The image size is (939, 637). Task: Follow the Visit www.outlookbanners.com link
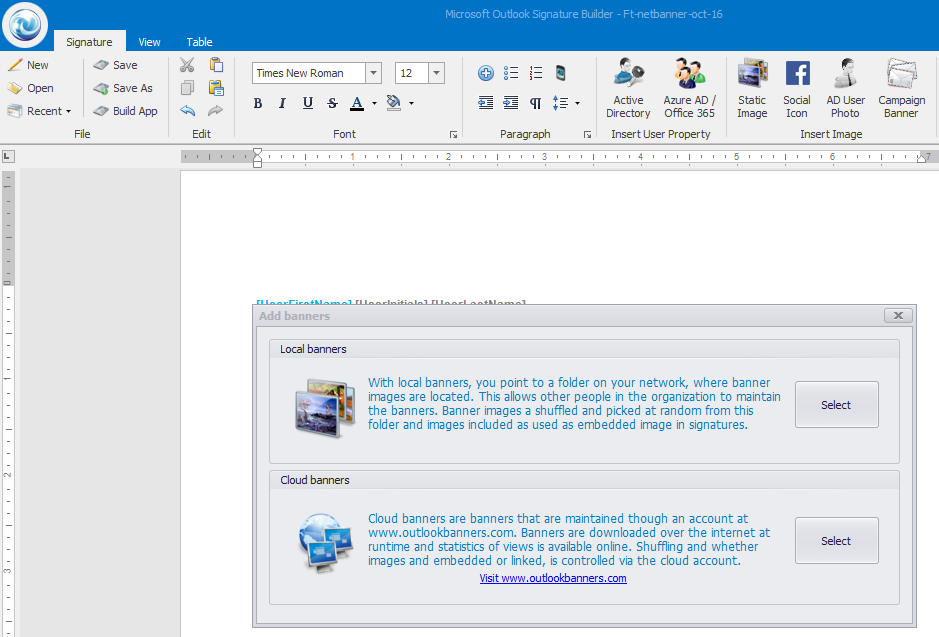(553, 578)
